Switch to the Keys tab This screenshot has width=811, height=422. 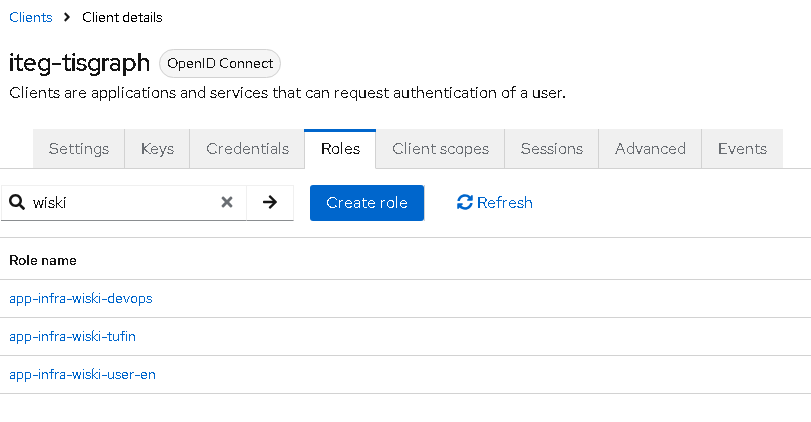tap(157, 149)
